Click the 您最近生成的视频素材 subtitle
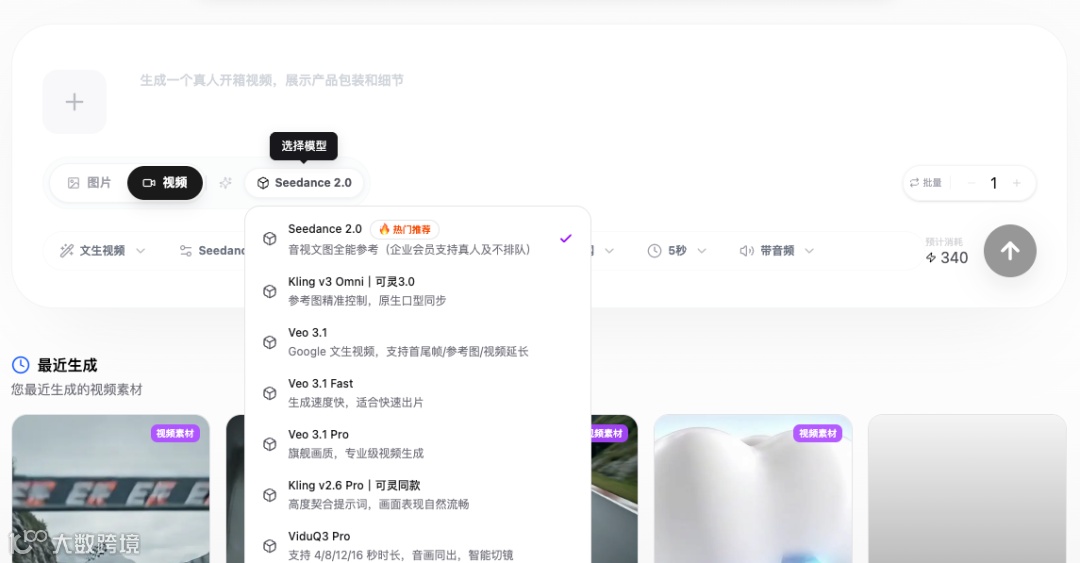The image size is (1080, 563). point(76,389)
